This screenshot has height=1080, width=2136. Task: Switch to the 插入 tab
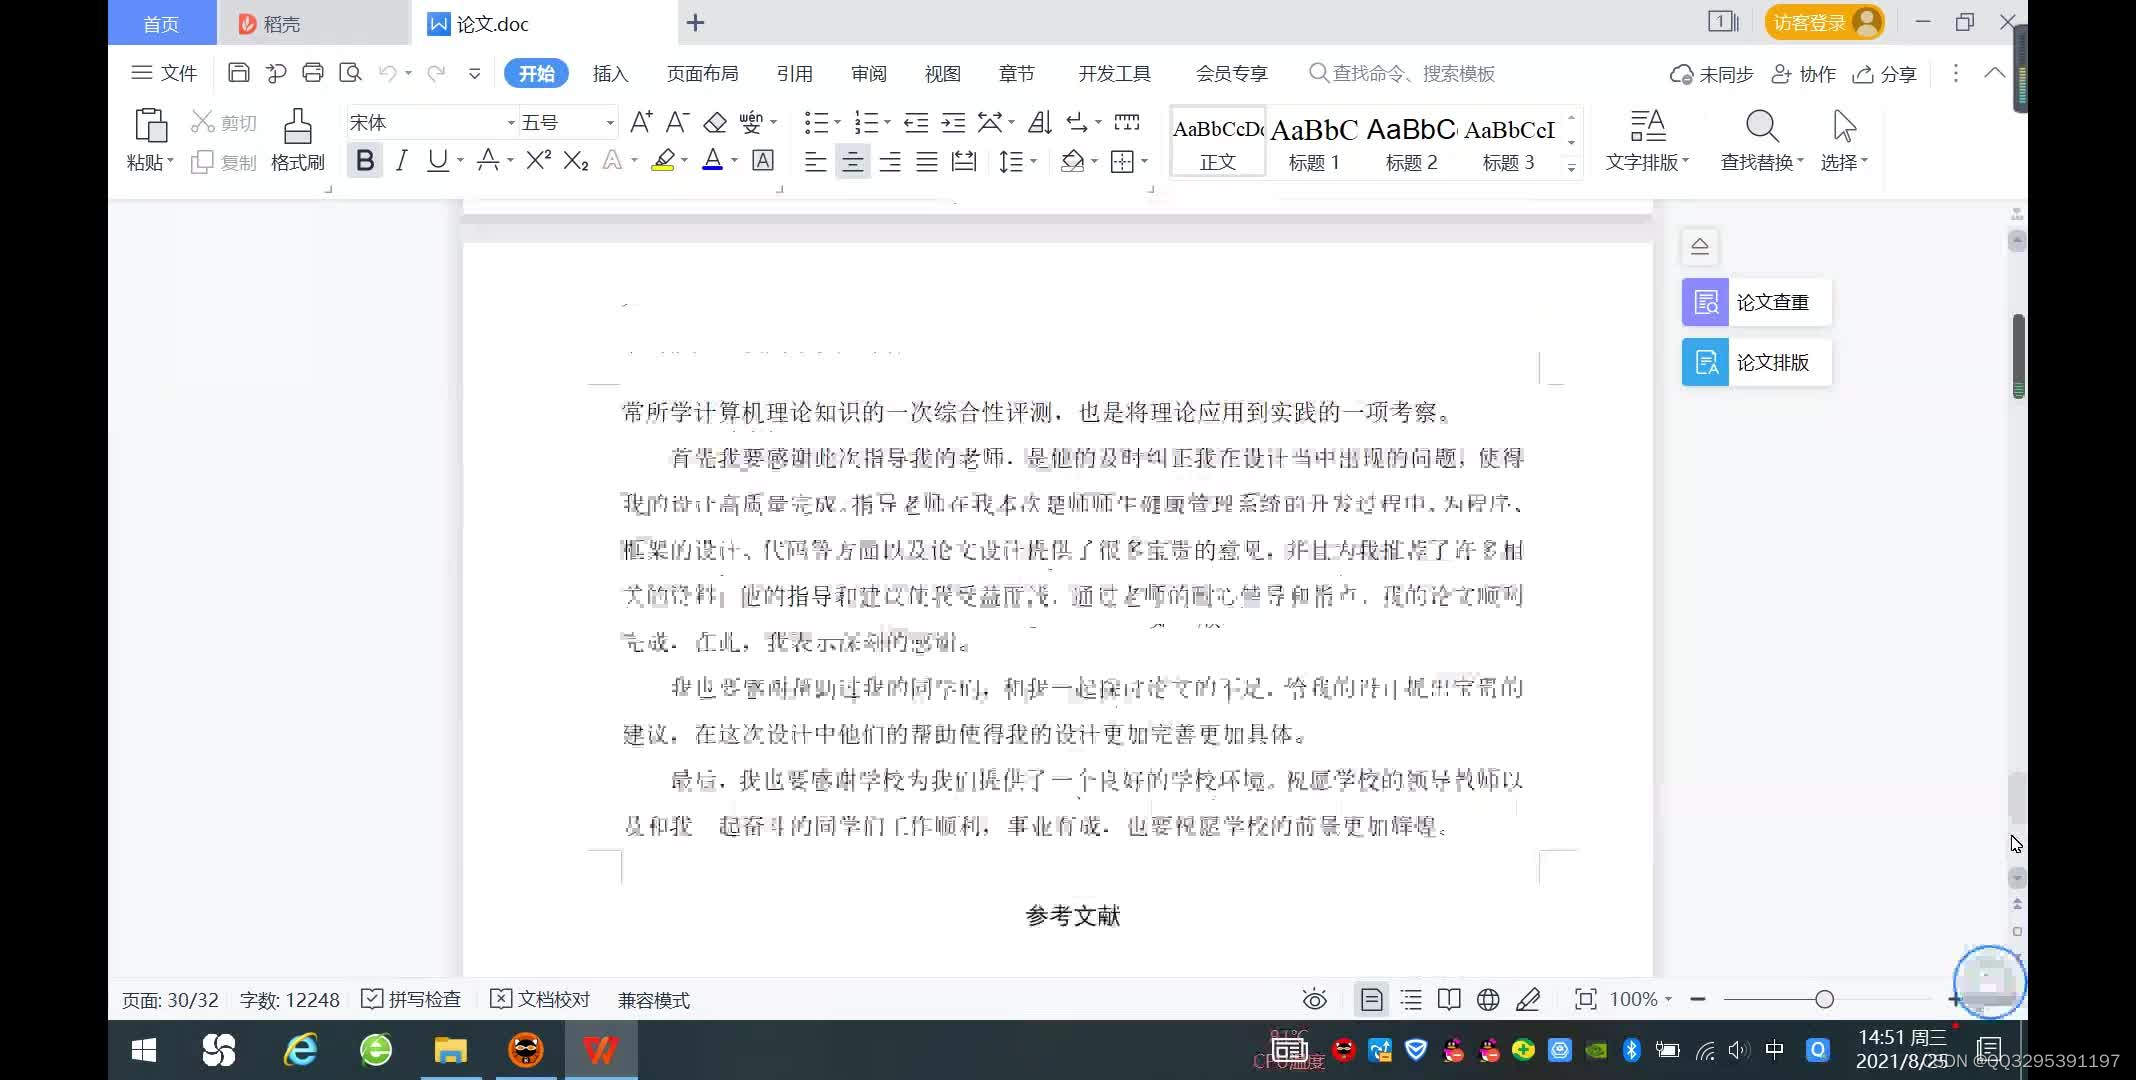(x=610, y=73)
